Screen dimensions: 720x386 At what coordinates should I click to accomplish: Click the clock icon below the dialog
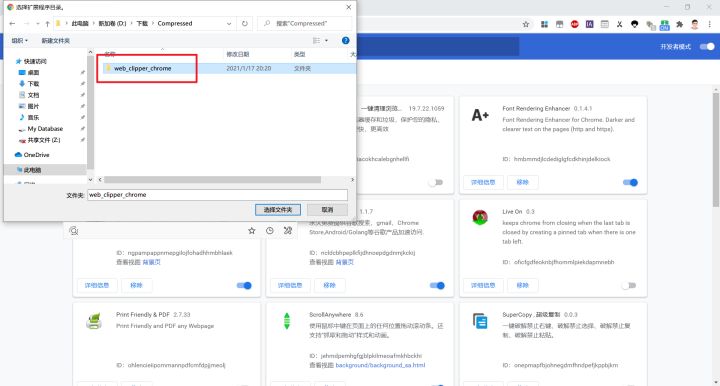(270, 231)
